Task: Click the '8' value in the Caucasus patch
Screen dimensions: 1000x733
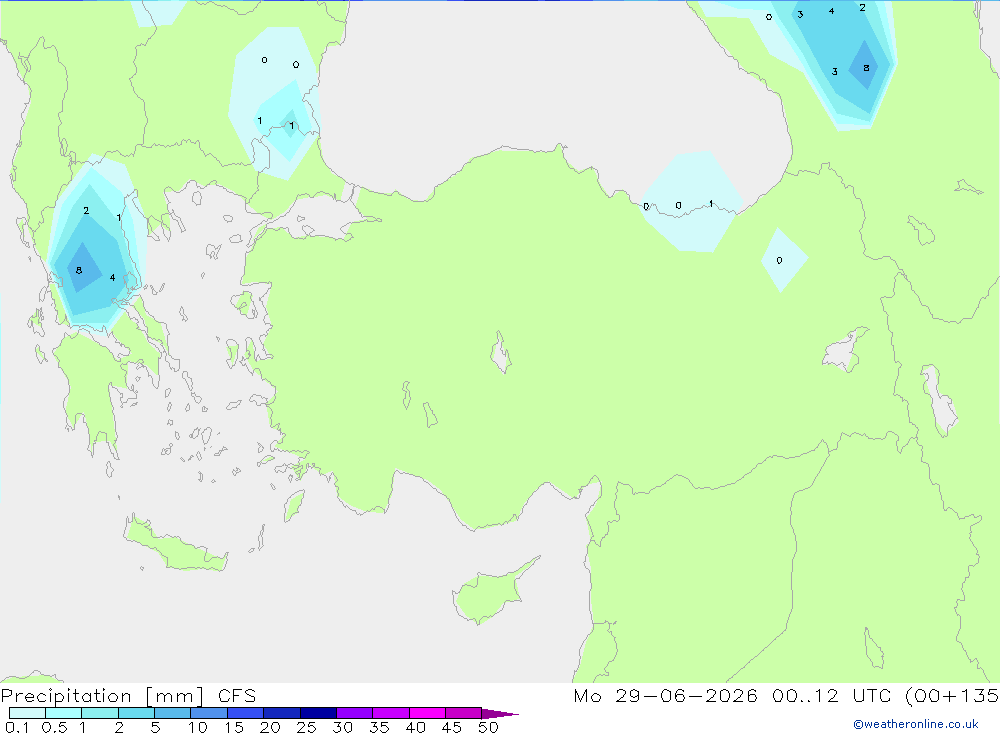Action: 866,68
